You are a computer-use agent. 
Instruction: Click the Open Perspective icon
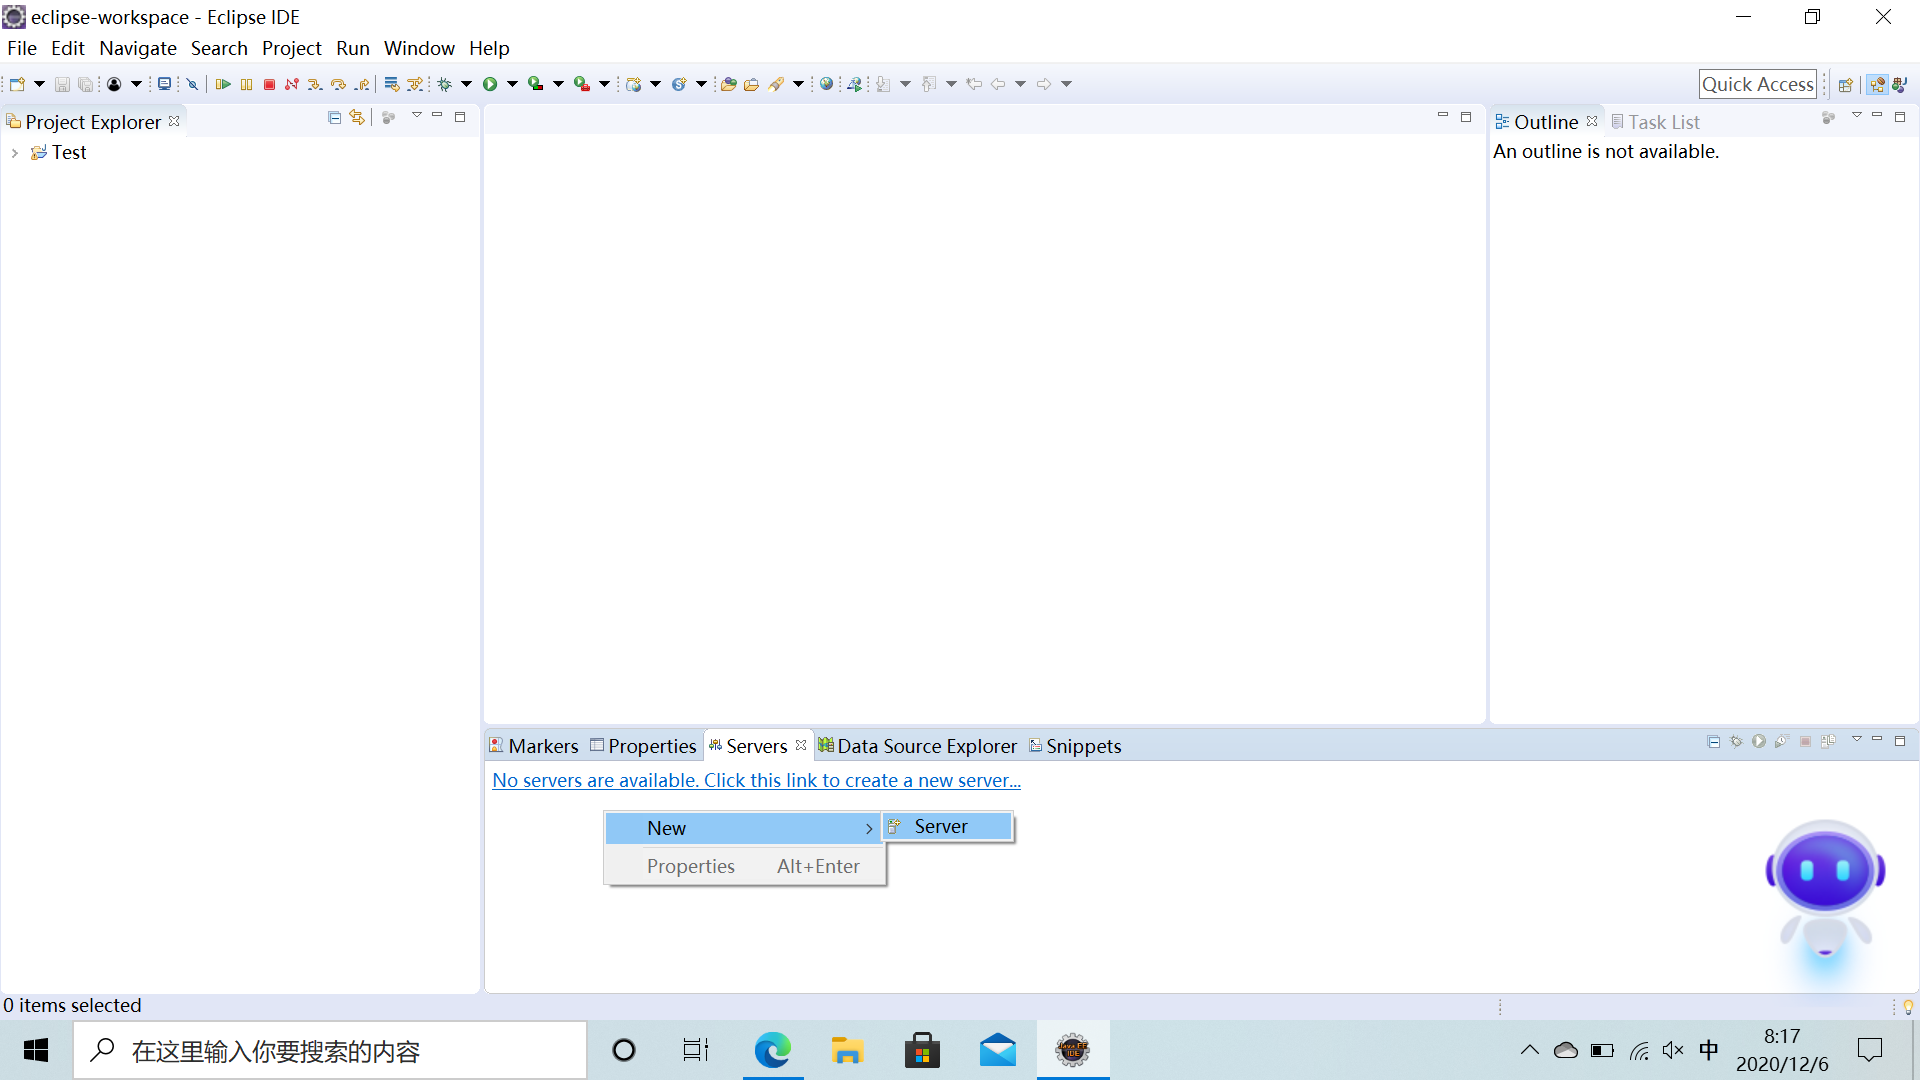[x=1845, y=85]
